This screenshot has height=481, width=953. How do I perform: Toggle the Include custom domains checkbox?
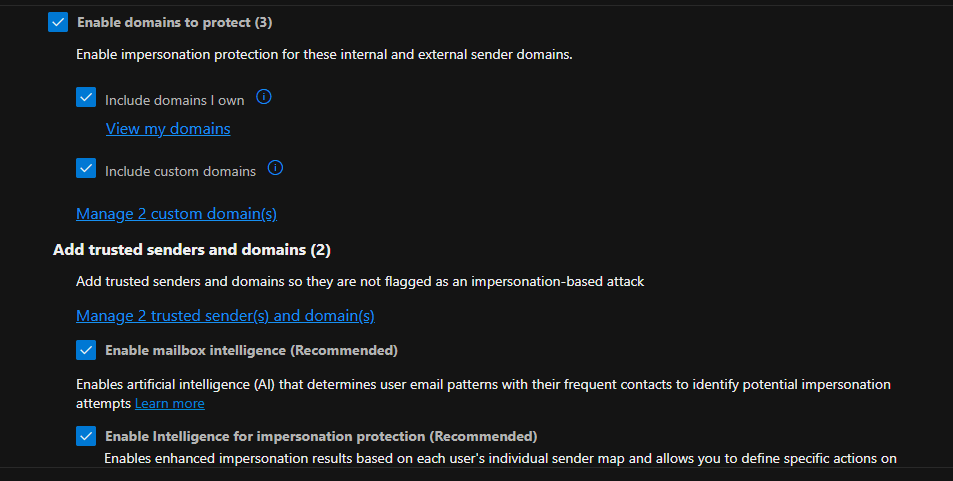tap(86, 168)
